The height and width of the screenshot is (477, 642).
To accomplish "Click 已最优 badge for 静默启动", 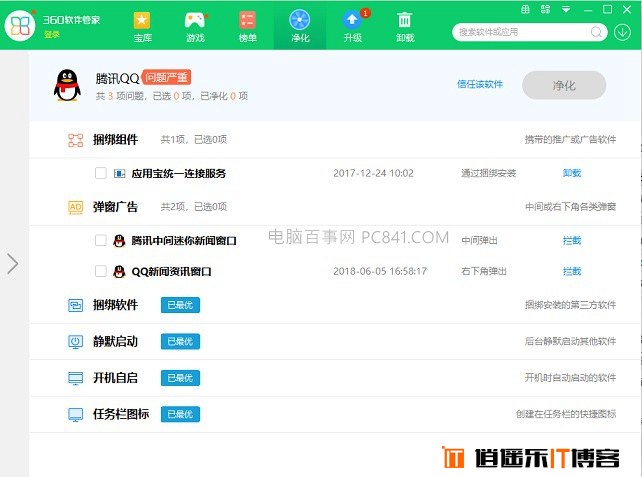I will 180,341.
